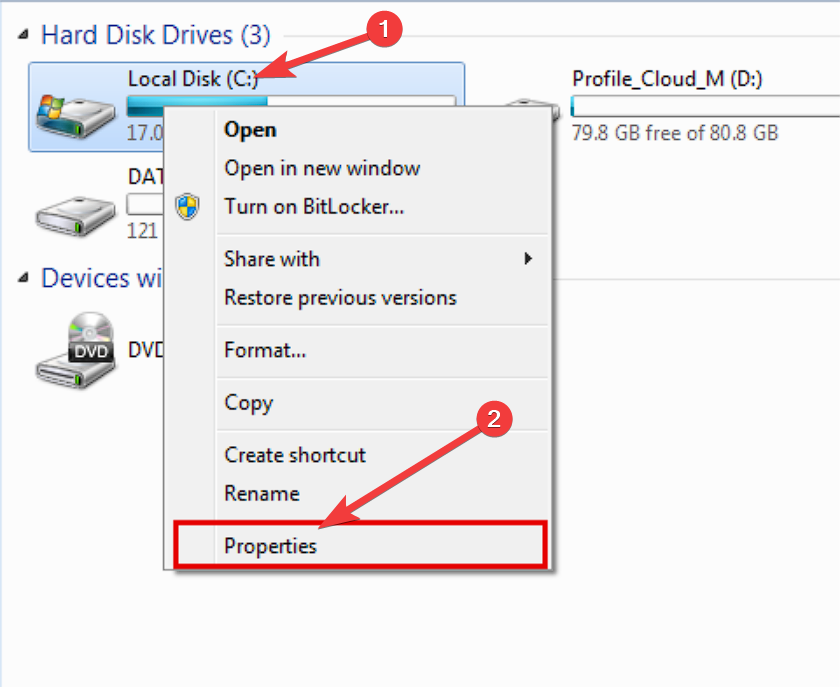
Task: Select Open in new window
Action: tap(322, 168)
